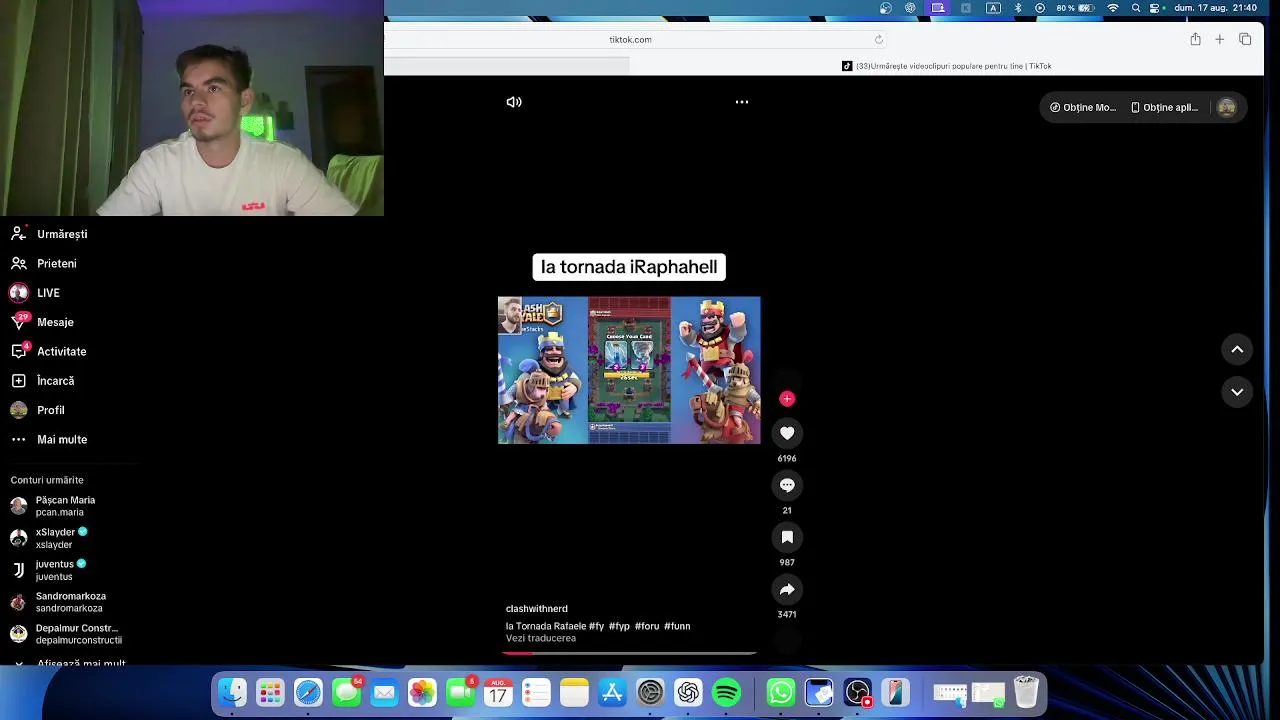Show Safari tab overview

tap(1245, 39)
